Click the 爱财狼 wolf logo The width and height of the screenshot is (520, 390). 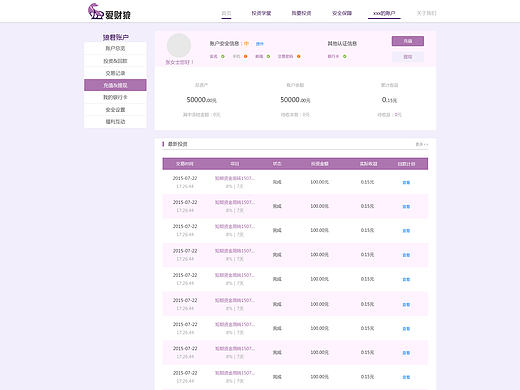pyautogui.click(x=109, y=12)
